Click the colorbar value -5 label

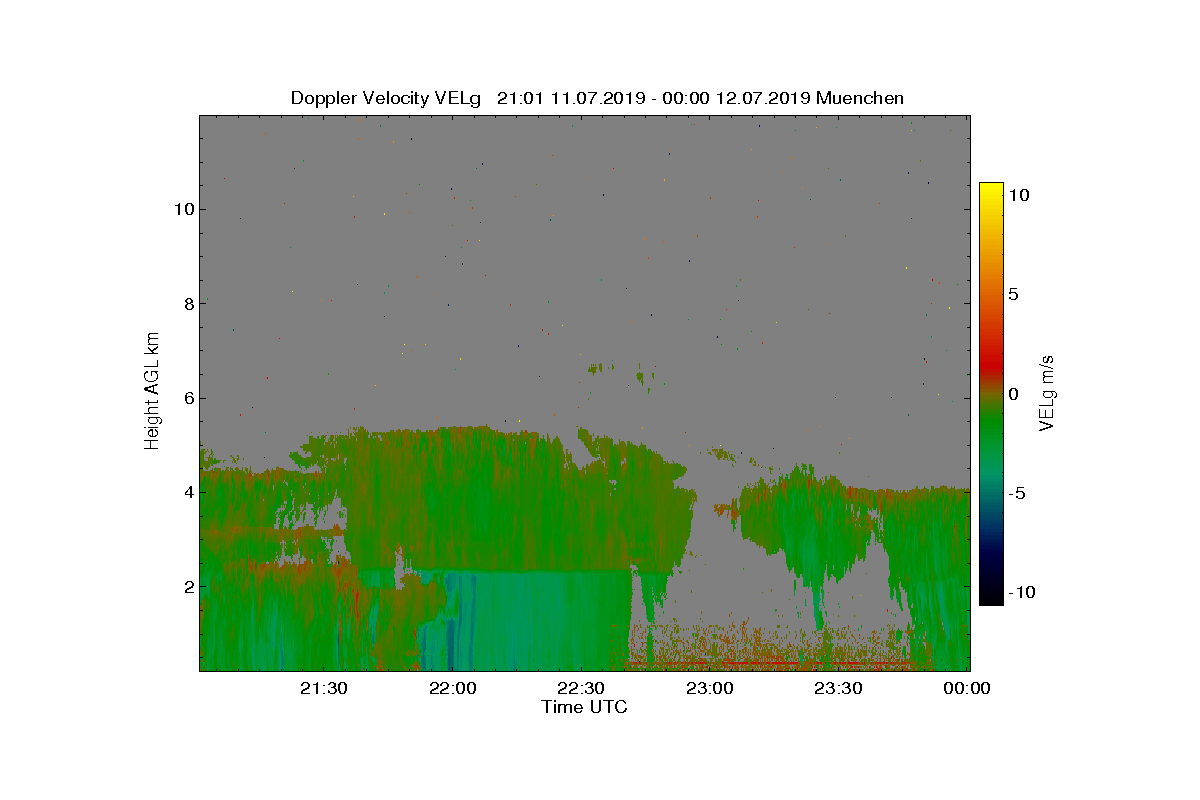pos(1019,493)
